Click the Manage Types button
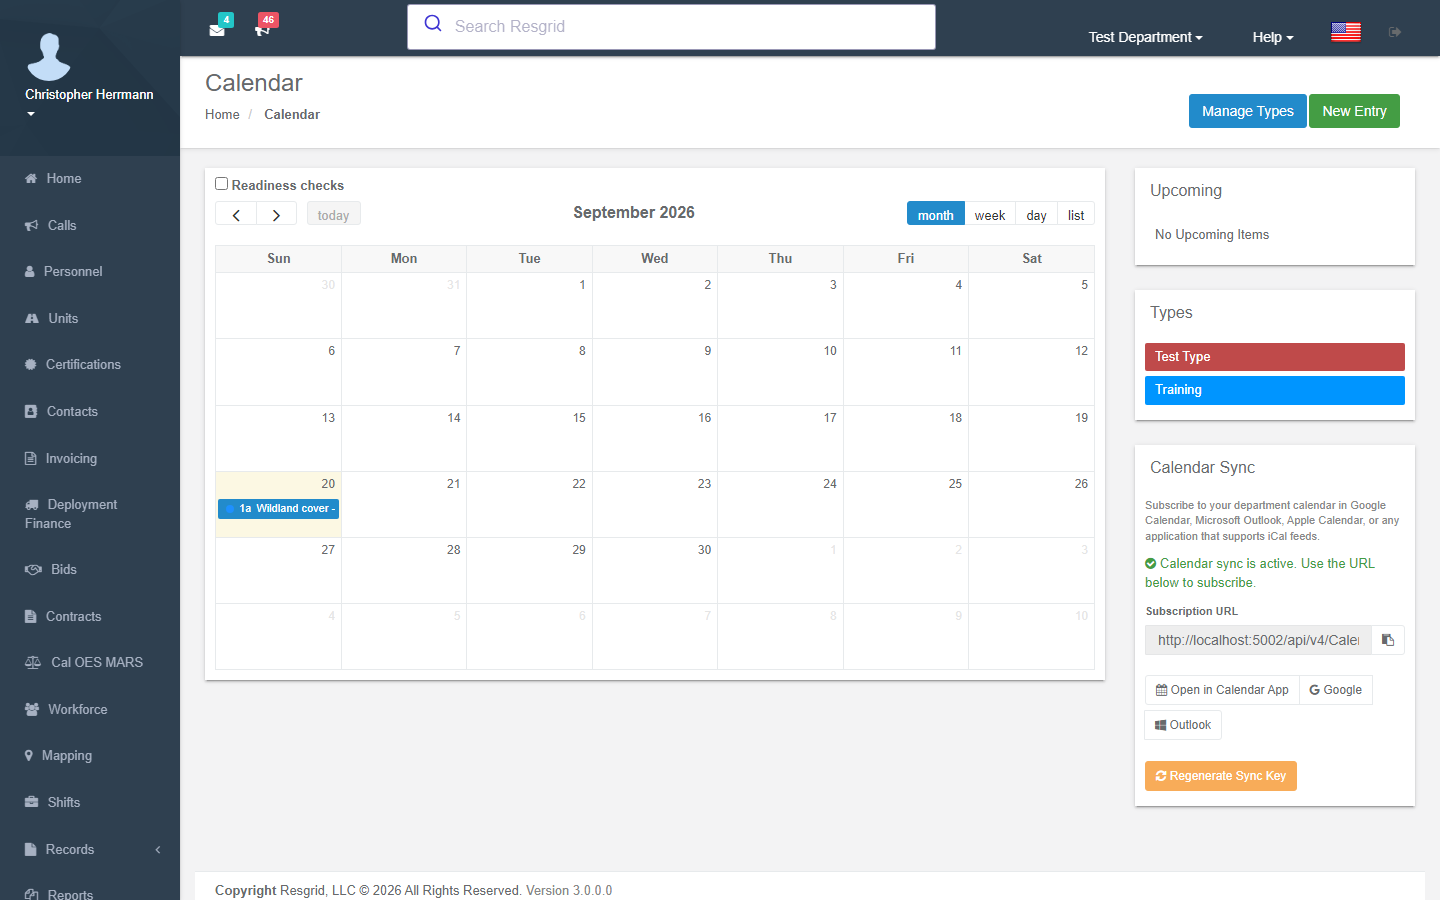The width and height of the screenshot is (1440, 900). click(1248, 111)
